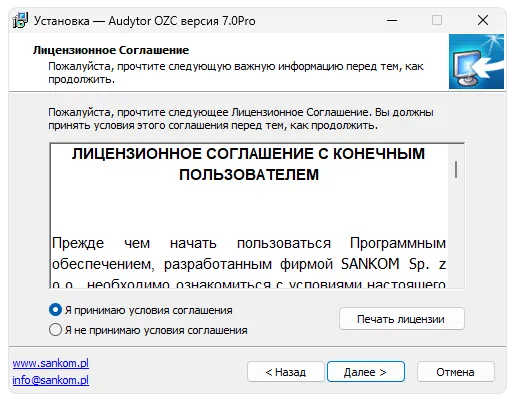Open the info@sankom.pl email link
Image resolution: width=514 pixels, height=399 pixels.
[51, 380]
